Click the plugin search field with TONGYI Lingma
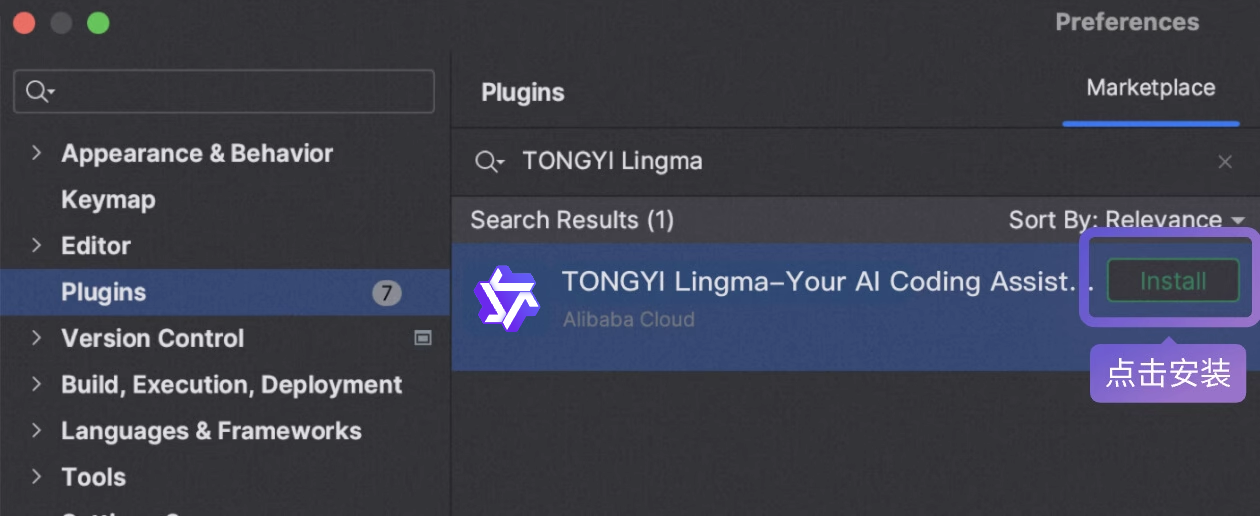 pyautogui.click(x=850, y=162)
